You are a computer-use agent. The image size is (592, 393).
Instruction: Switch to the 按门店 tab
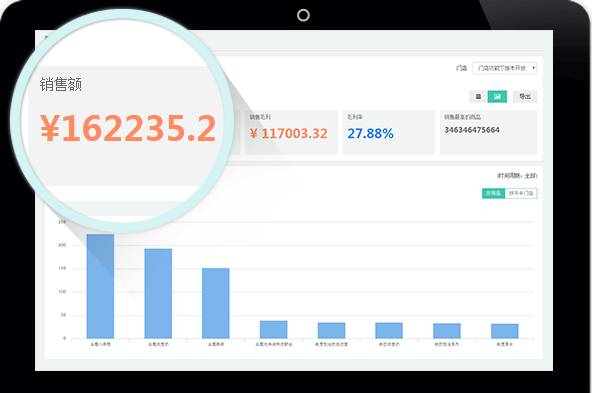pyautogui.click(x=521, y=193)
